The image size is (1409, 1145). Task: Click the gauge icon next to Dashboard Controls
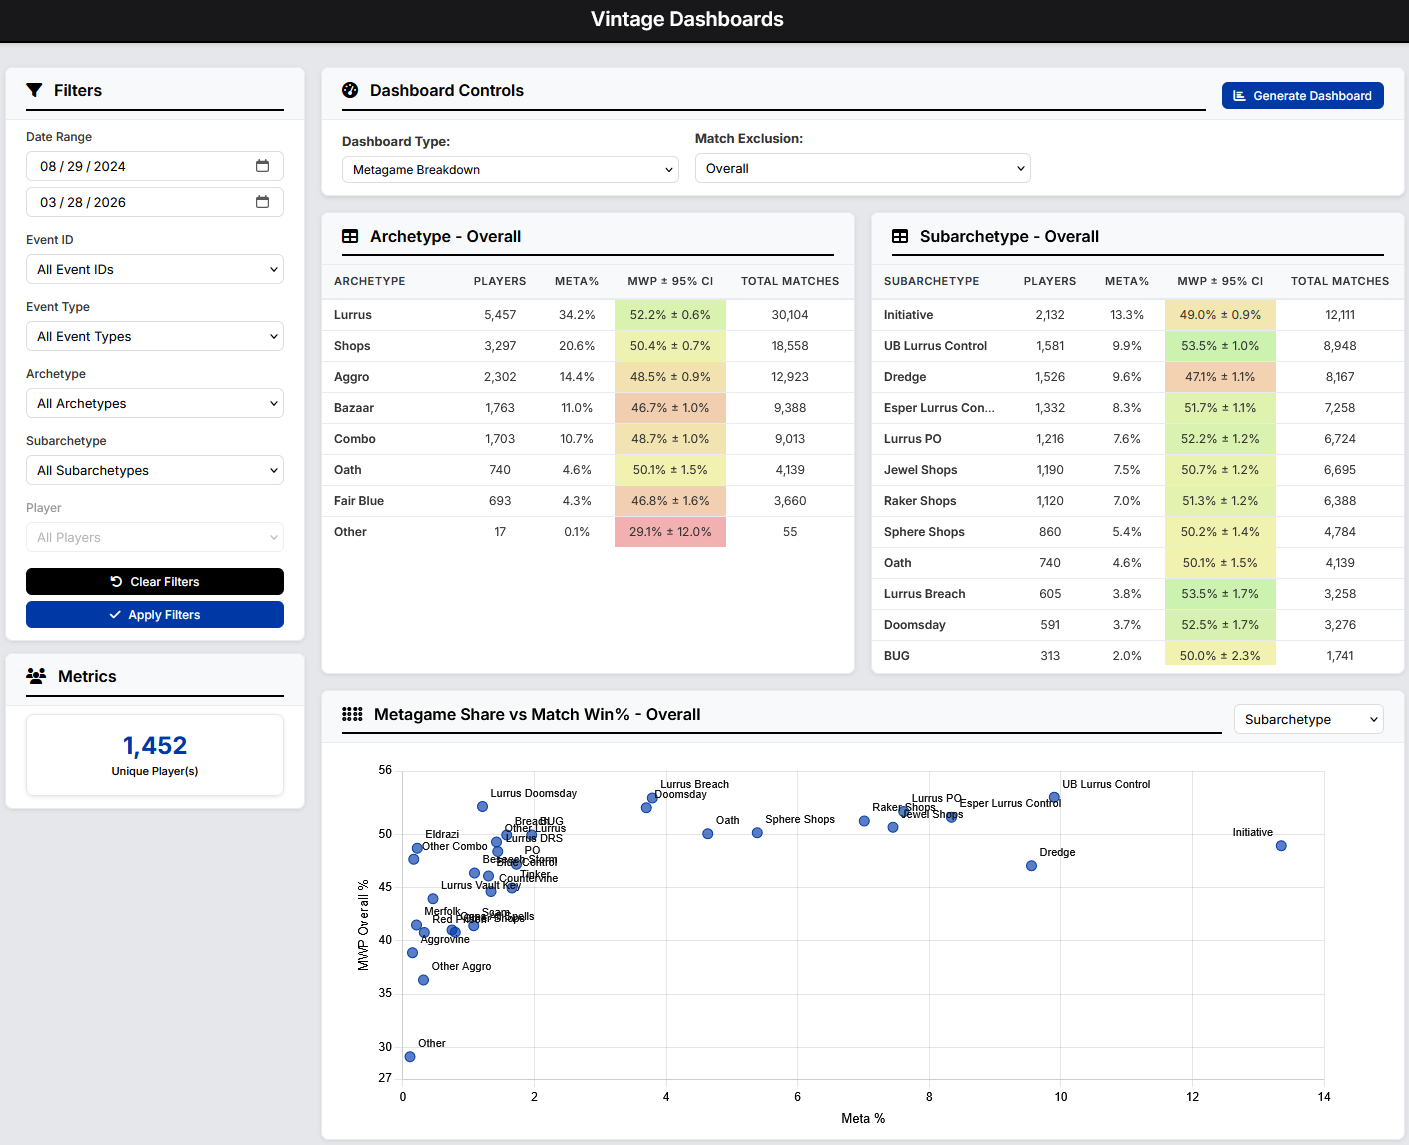pos(350,90)
